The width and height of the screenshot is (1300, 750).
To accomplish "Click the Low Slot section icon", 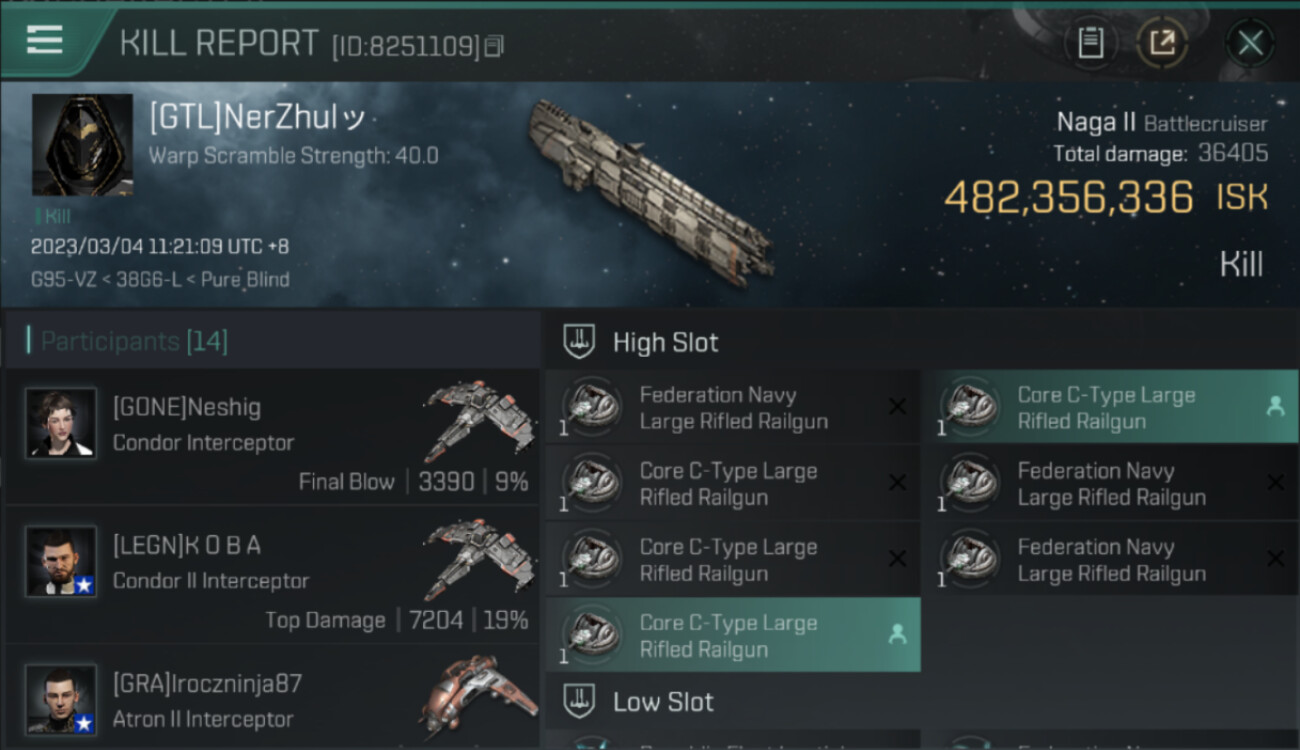I will (x=579, y=701).
